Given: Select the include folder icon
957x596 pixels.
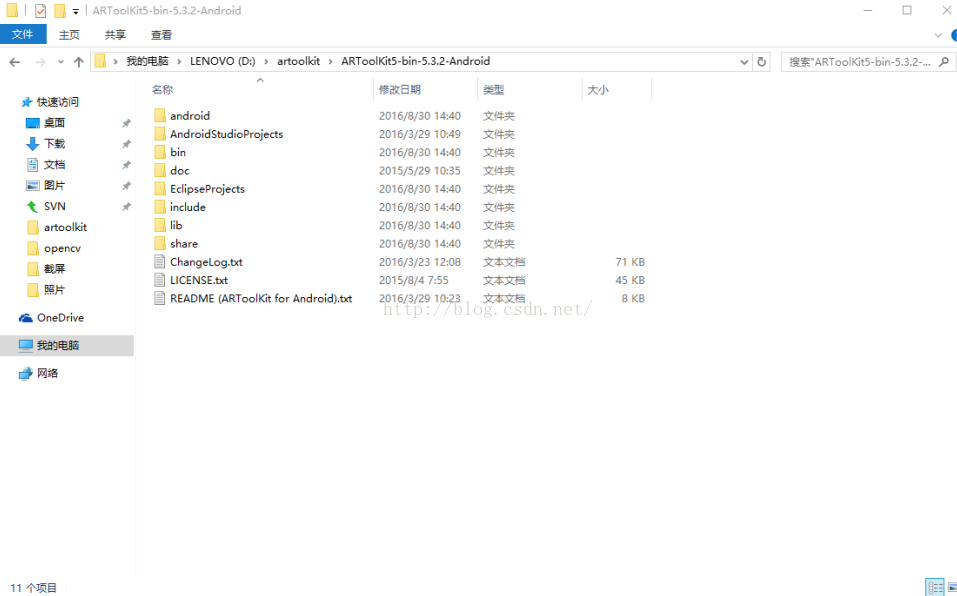Looking at the screenshot, I should [160, 207].
